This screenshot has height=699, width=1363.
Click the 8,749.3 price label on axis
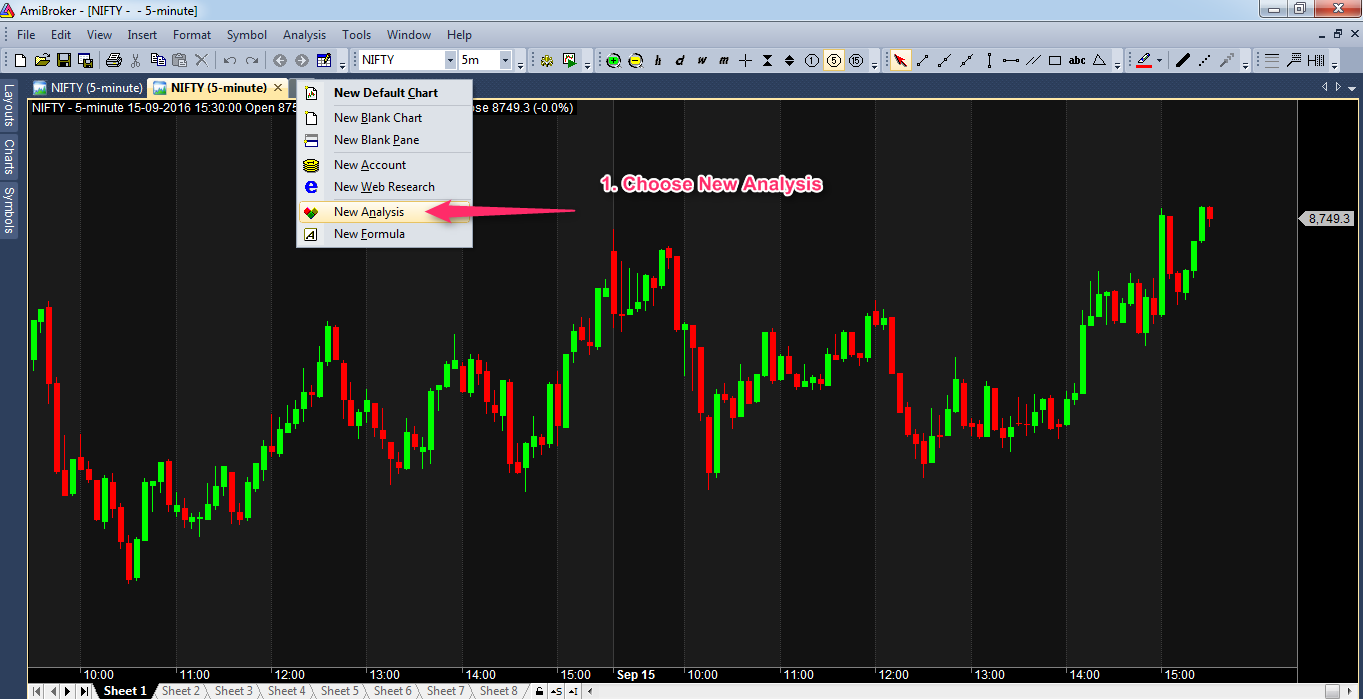(1326, 218)
